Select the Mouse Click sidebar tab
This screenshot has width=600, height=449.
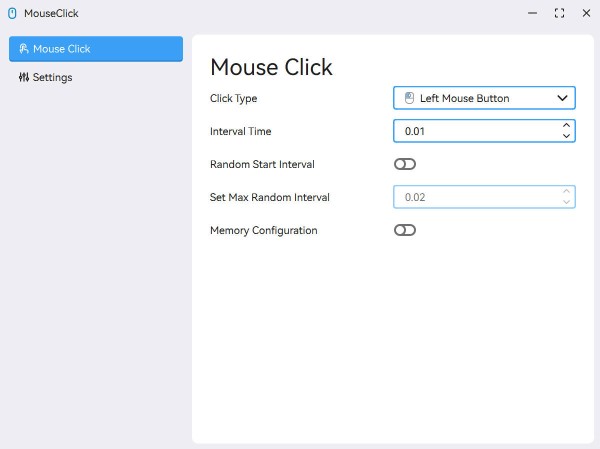coord(96,49)
